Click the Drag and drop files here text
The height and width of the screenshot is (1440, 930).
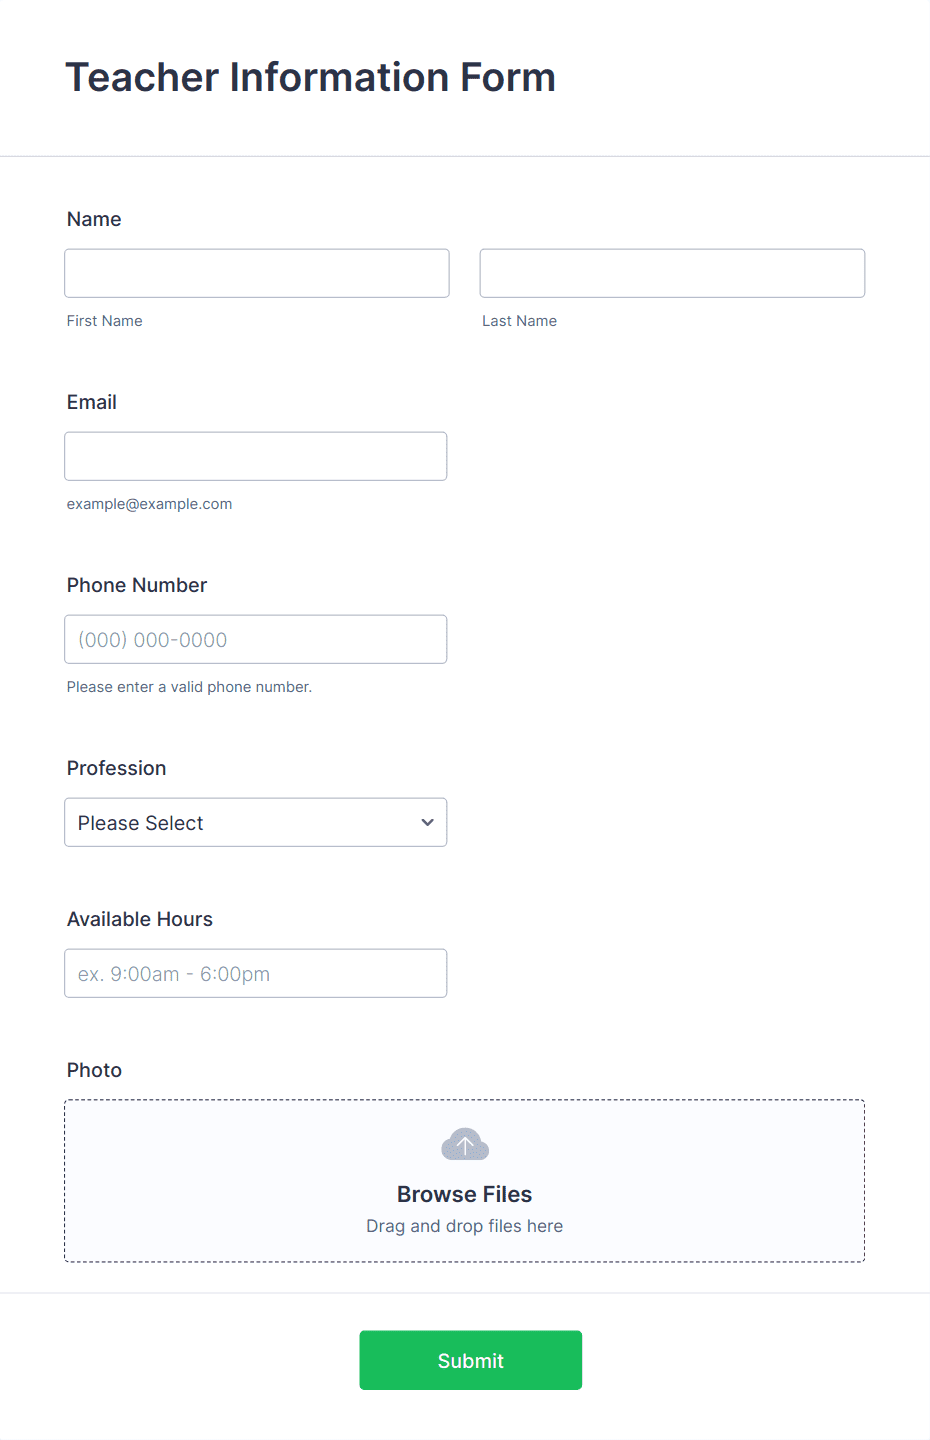click(x=465, y=1226)
